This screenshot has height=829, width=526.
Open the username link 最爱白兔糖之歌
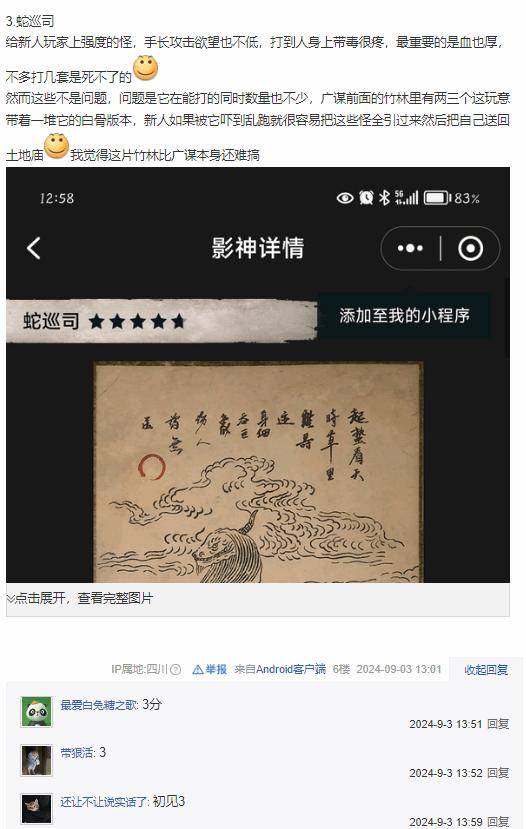coord(99,705)
